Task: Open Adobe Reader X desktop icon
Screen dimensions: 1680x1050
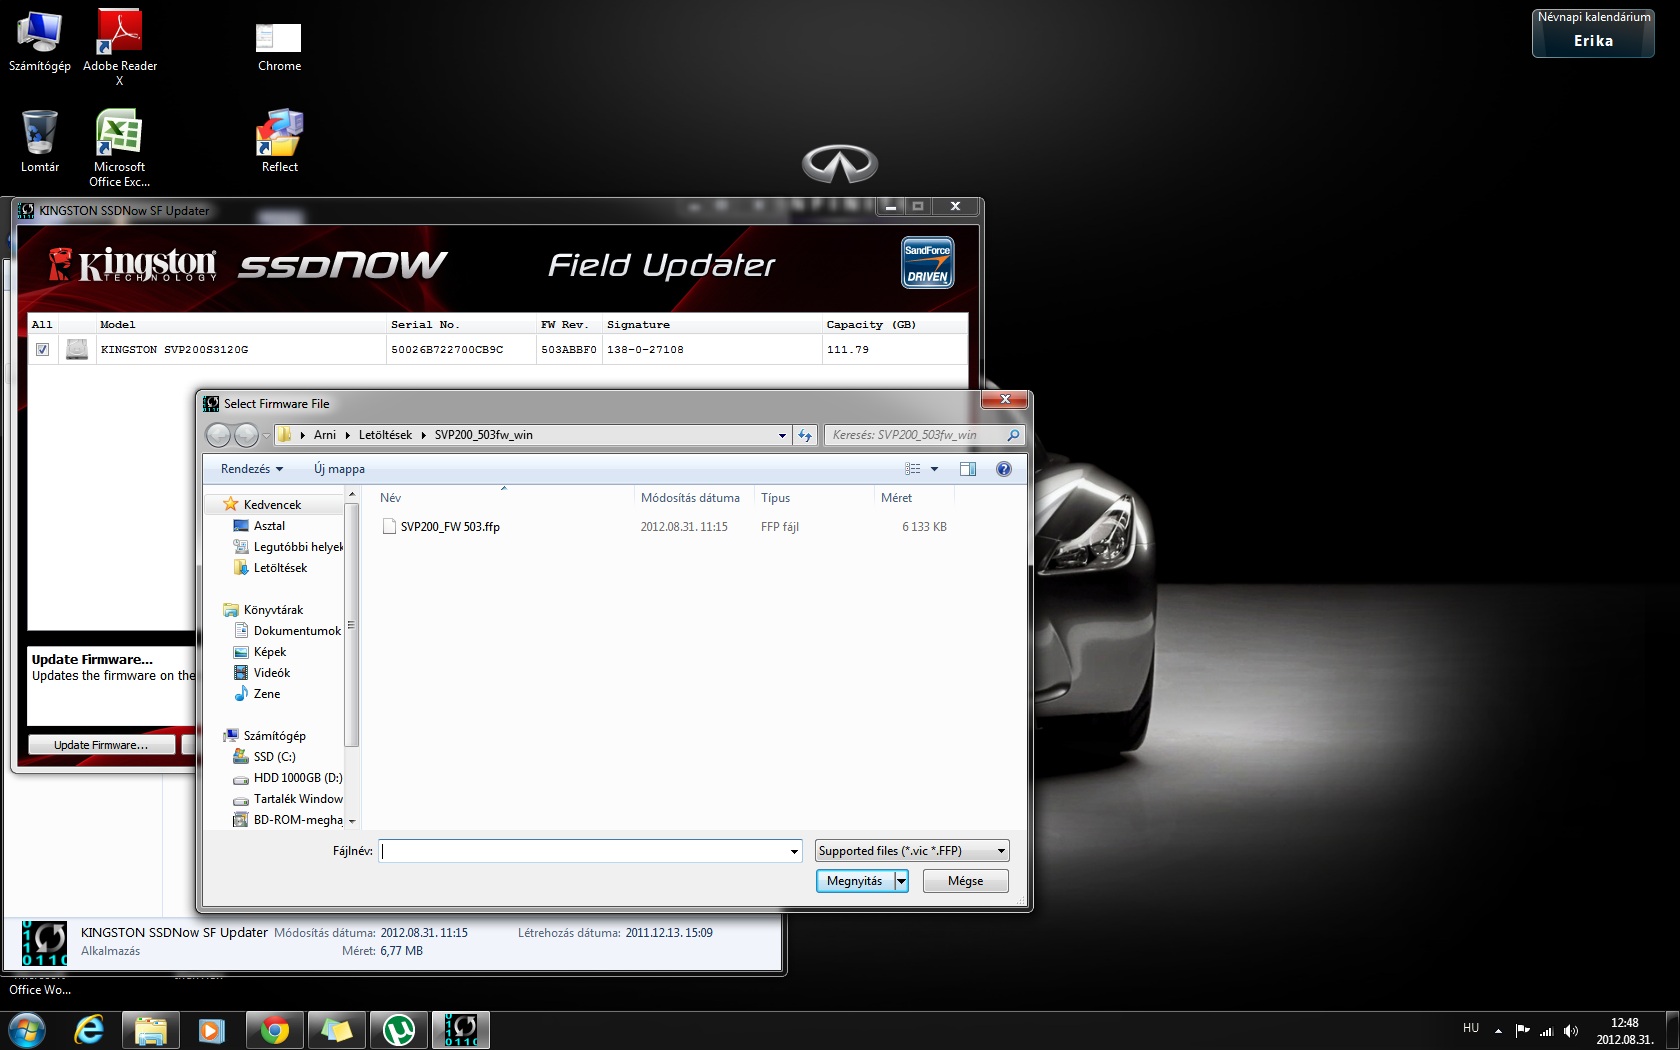Action: [x=120, y=47]
